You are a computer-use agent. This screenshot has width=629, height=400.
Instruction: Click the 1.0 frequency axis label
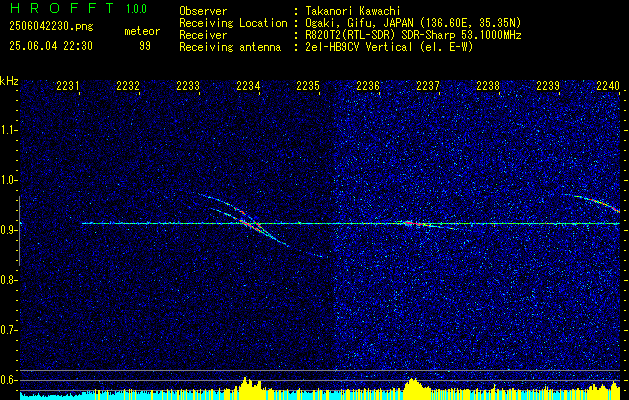coord(9,180)
